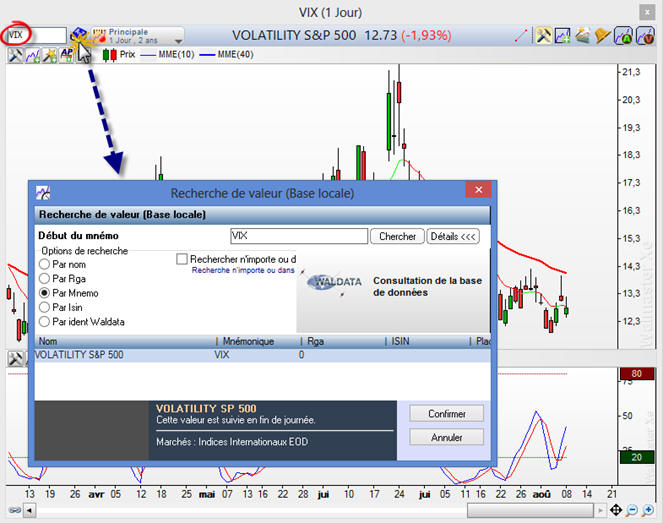This screenshot has width=663, height=523.
Task: Open the highlighted tools icon at top right
Action: [543, 36]
